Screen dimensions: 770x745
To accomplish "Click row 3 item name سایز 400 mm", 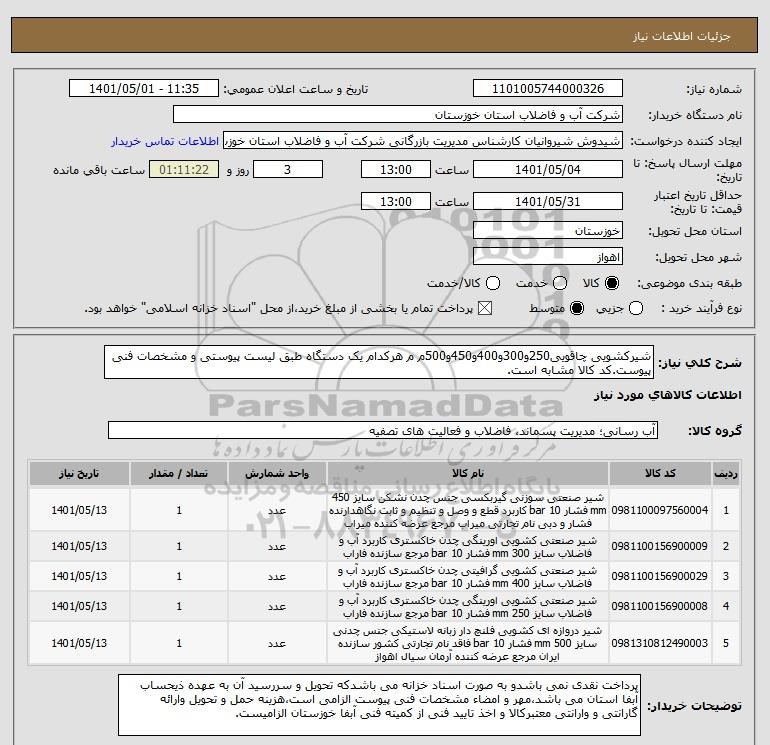I will click(468, 577).
